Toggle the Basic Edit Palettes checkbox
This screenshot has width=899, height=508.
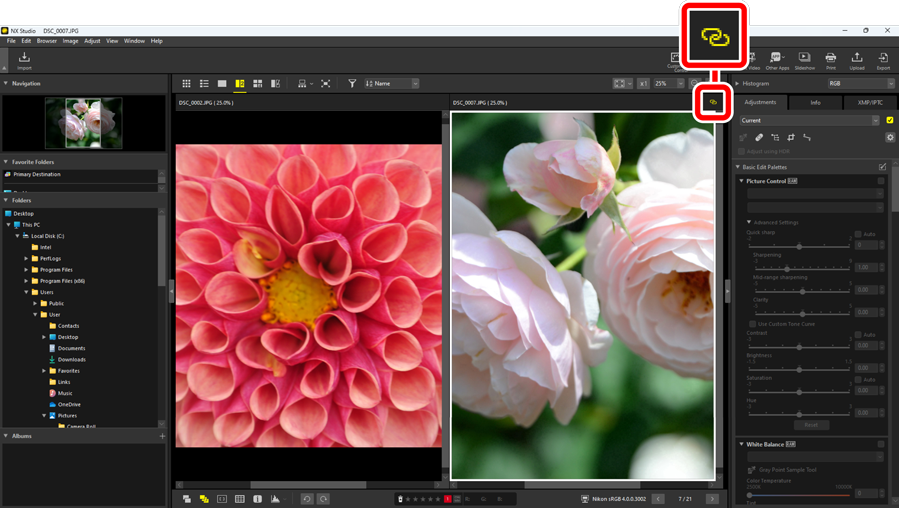click(x=882, y=167)
